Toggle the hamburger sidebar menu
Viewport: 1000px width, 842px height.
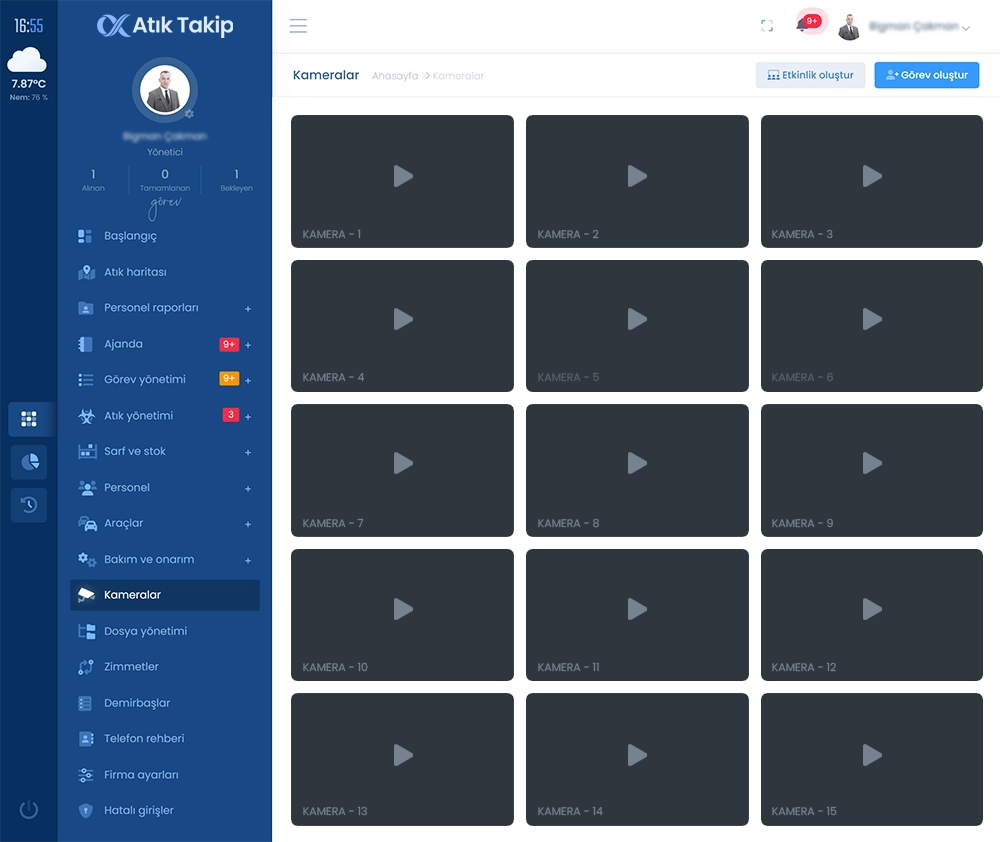[298, 26]
